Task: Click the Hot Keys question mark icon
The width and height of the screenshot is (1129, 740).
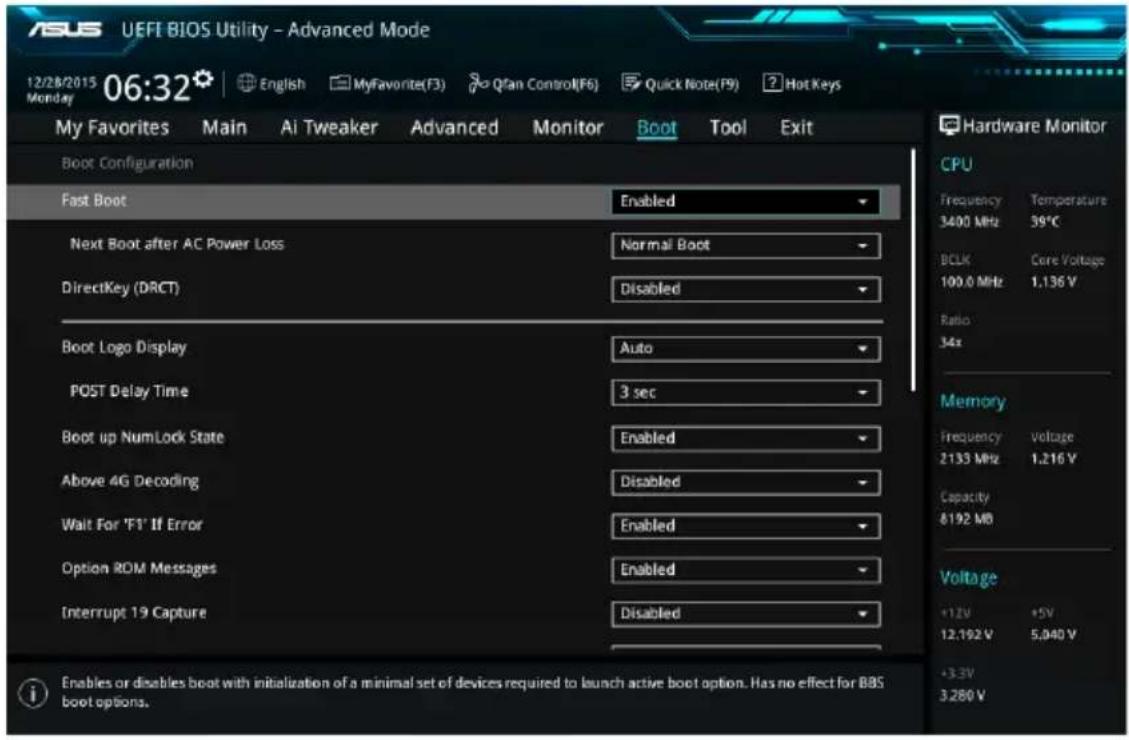Action: 772,83
